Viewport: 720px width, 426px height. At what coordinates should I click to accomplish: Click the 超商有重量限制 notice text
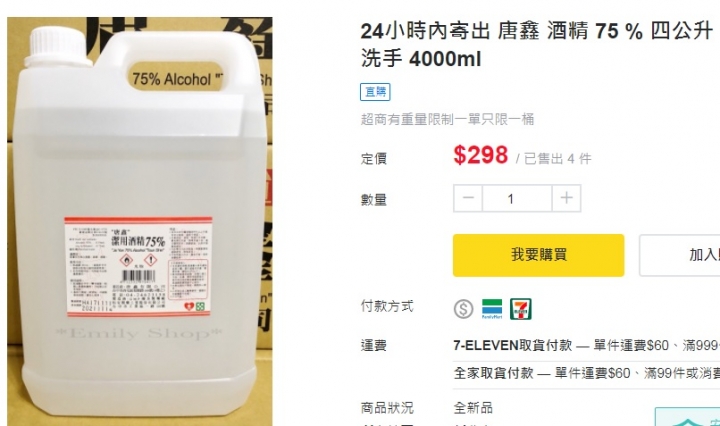click(x=447, y=119)
